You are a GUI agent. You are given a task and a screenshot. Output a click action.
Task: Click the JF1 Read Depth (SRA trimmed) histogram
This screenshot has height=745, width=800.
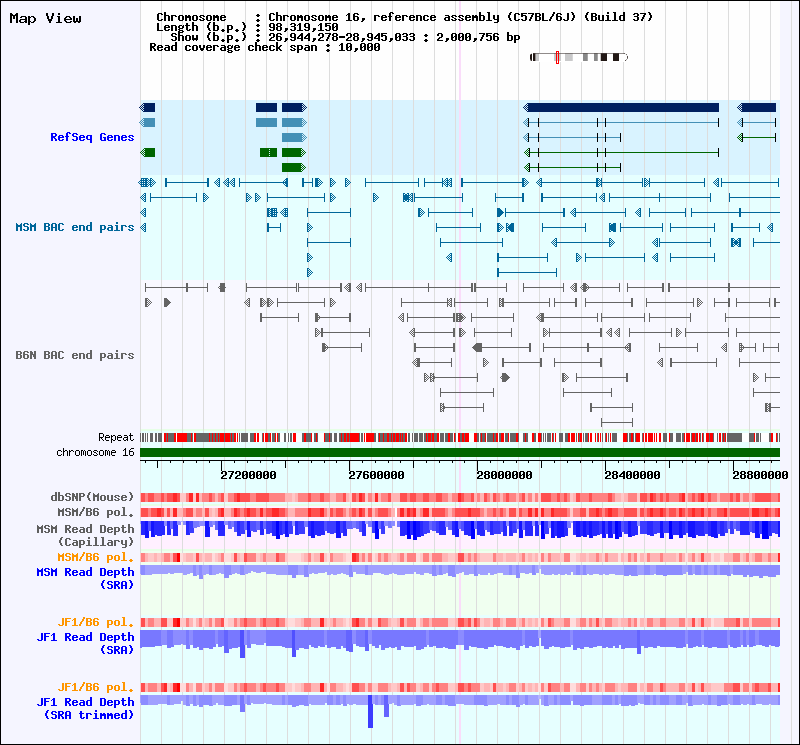point(460,711)
